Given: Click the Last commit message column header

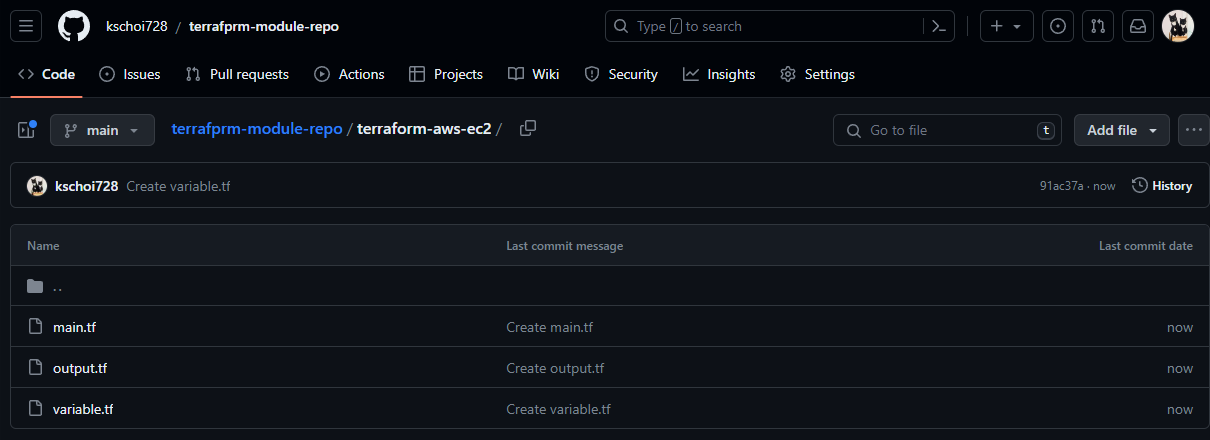Looking at the screenshot, I should click(x=564, y=246).
